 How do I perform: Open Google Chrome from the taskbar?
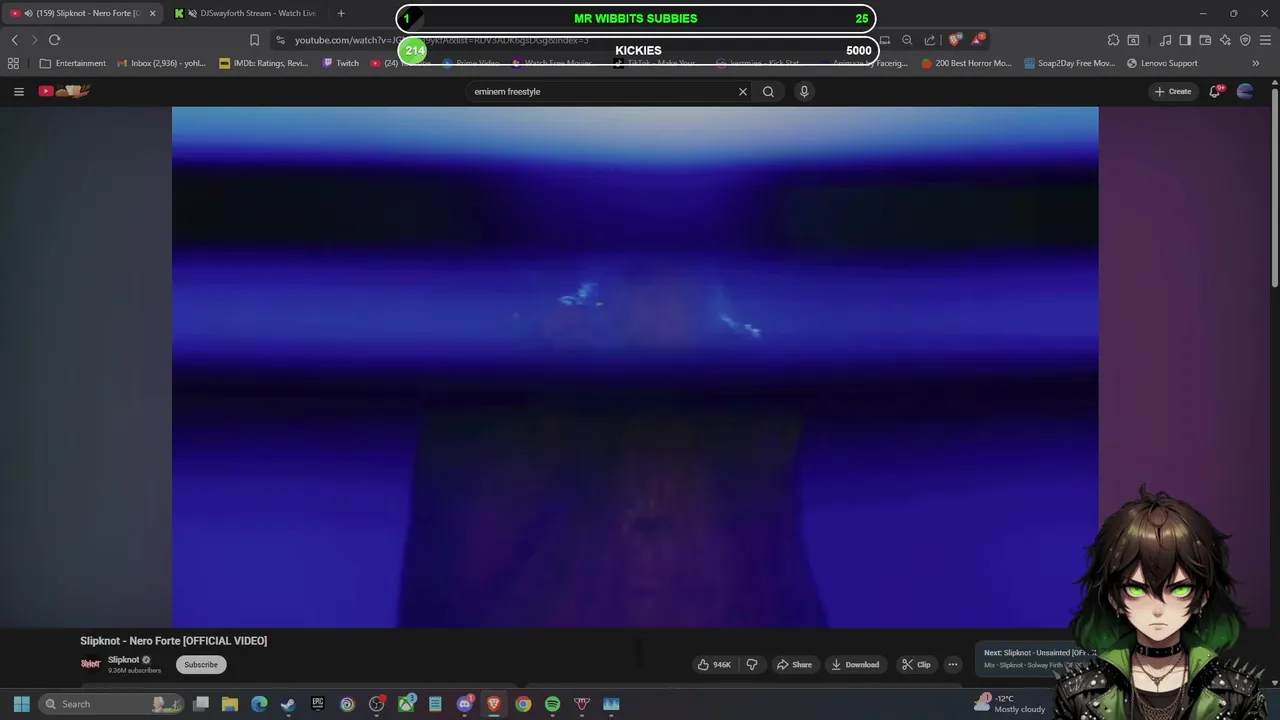[523, 704]
